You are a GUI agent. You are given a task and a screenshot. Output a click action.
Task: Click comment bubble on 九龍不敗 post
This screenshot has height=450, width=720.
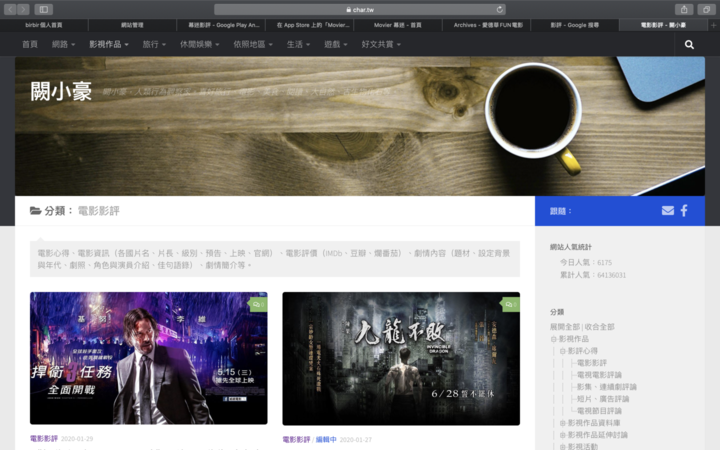[511, 304]
